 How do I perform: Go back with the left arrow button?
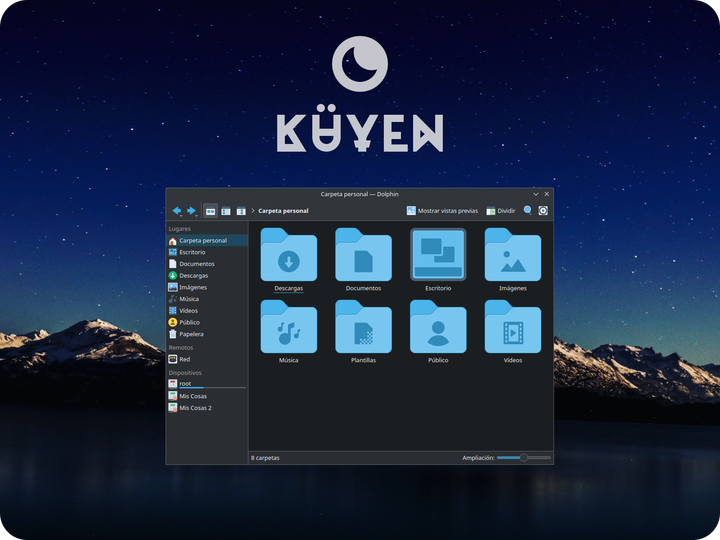coord(176,211)
